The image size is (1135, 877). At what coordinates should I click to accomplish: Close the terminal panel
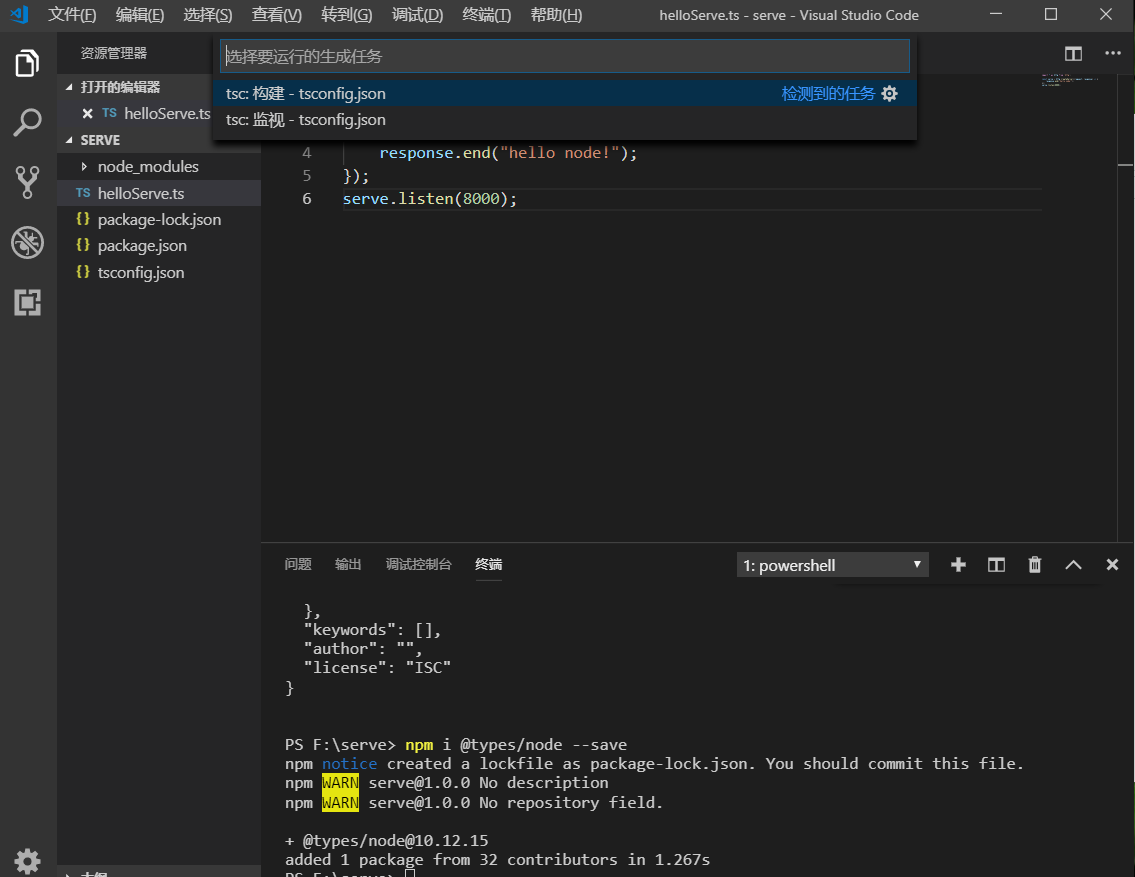click(x=1113, y=564)
